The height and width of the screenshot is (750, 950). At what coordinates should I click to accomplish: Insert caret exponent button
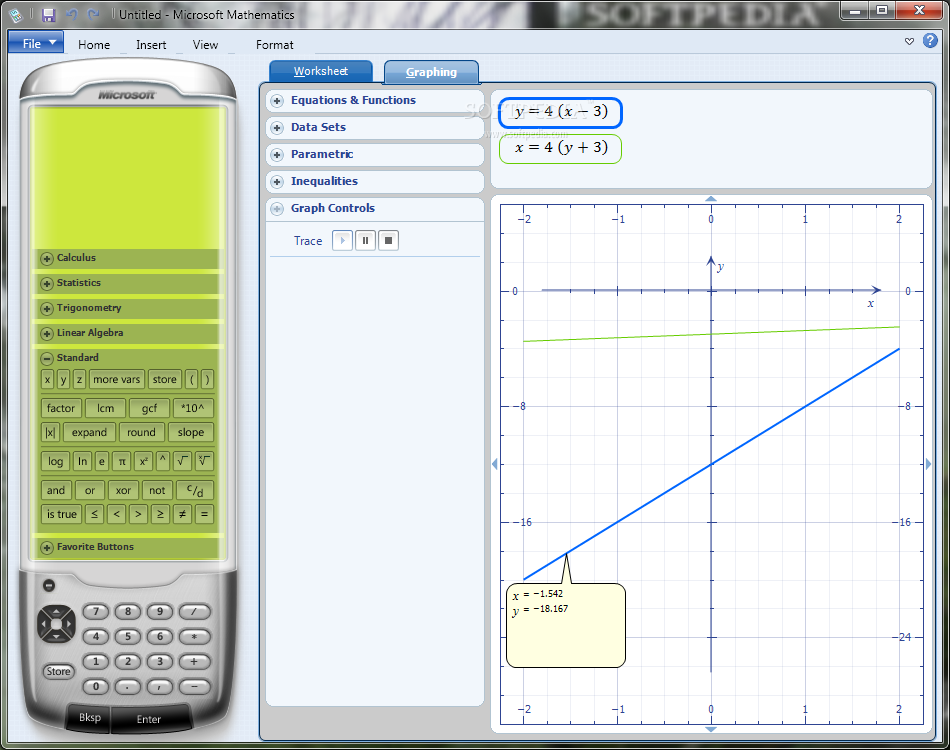[x=162, y=461]
